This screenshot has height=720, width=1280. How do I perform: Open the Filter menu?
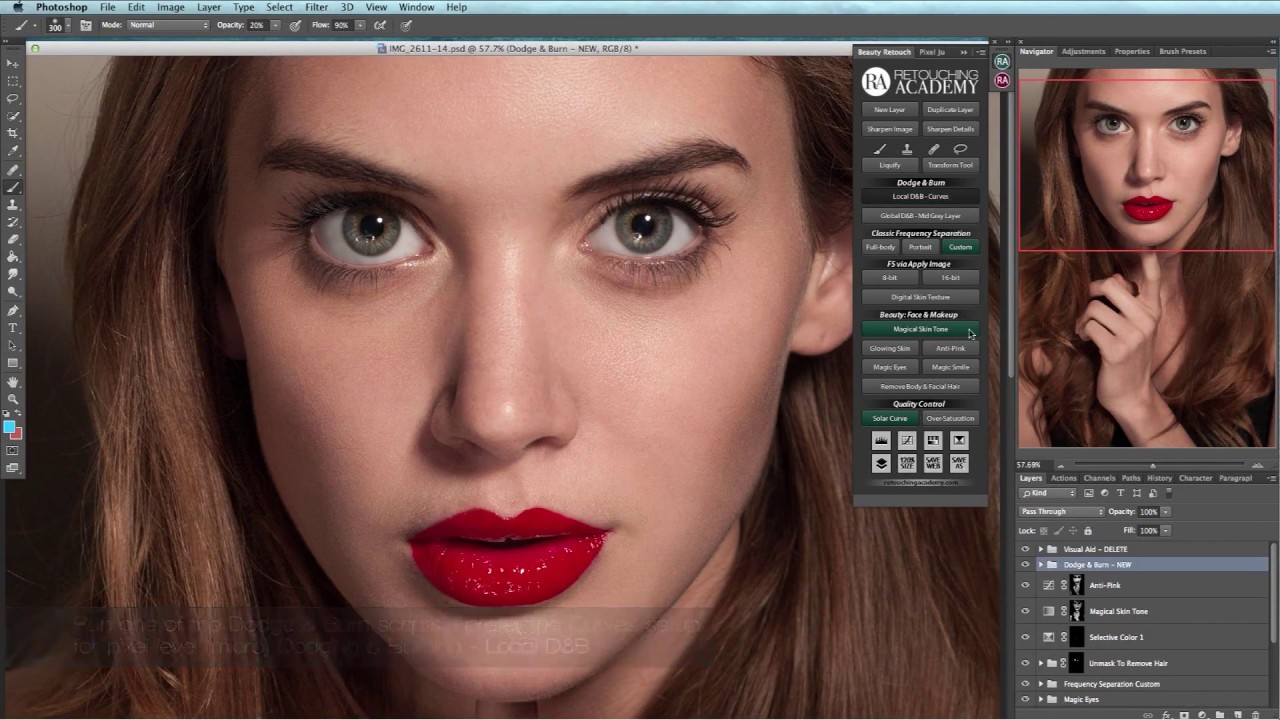(316, 7)
